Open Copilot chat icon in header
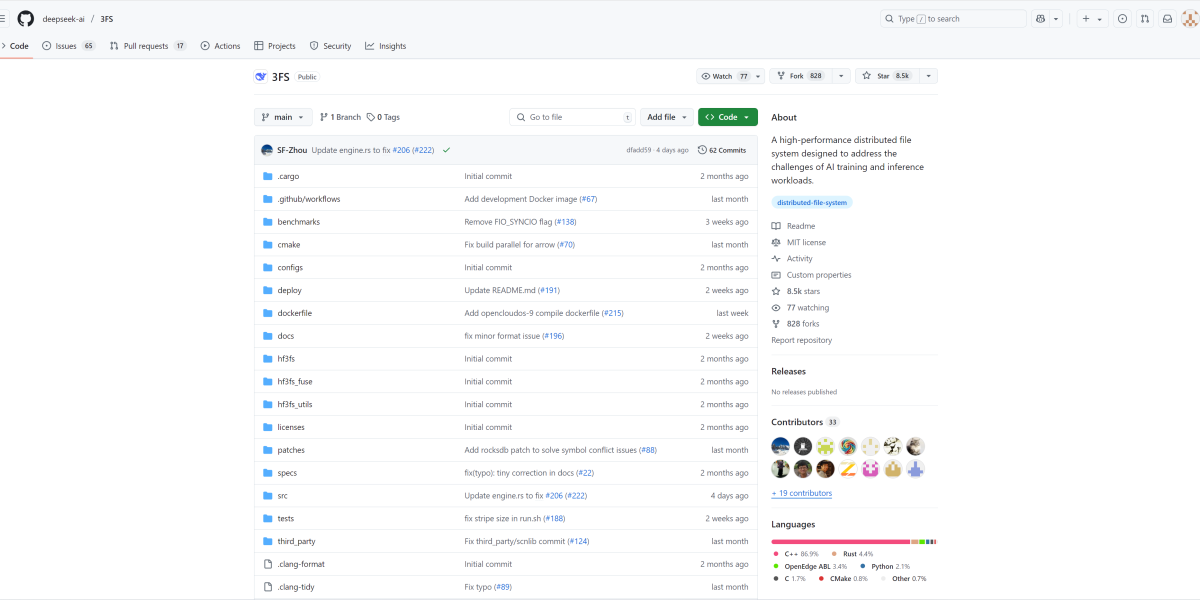1200x600 pixels. click(x=1041, y=18)
